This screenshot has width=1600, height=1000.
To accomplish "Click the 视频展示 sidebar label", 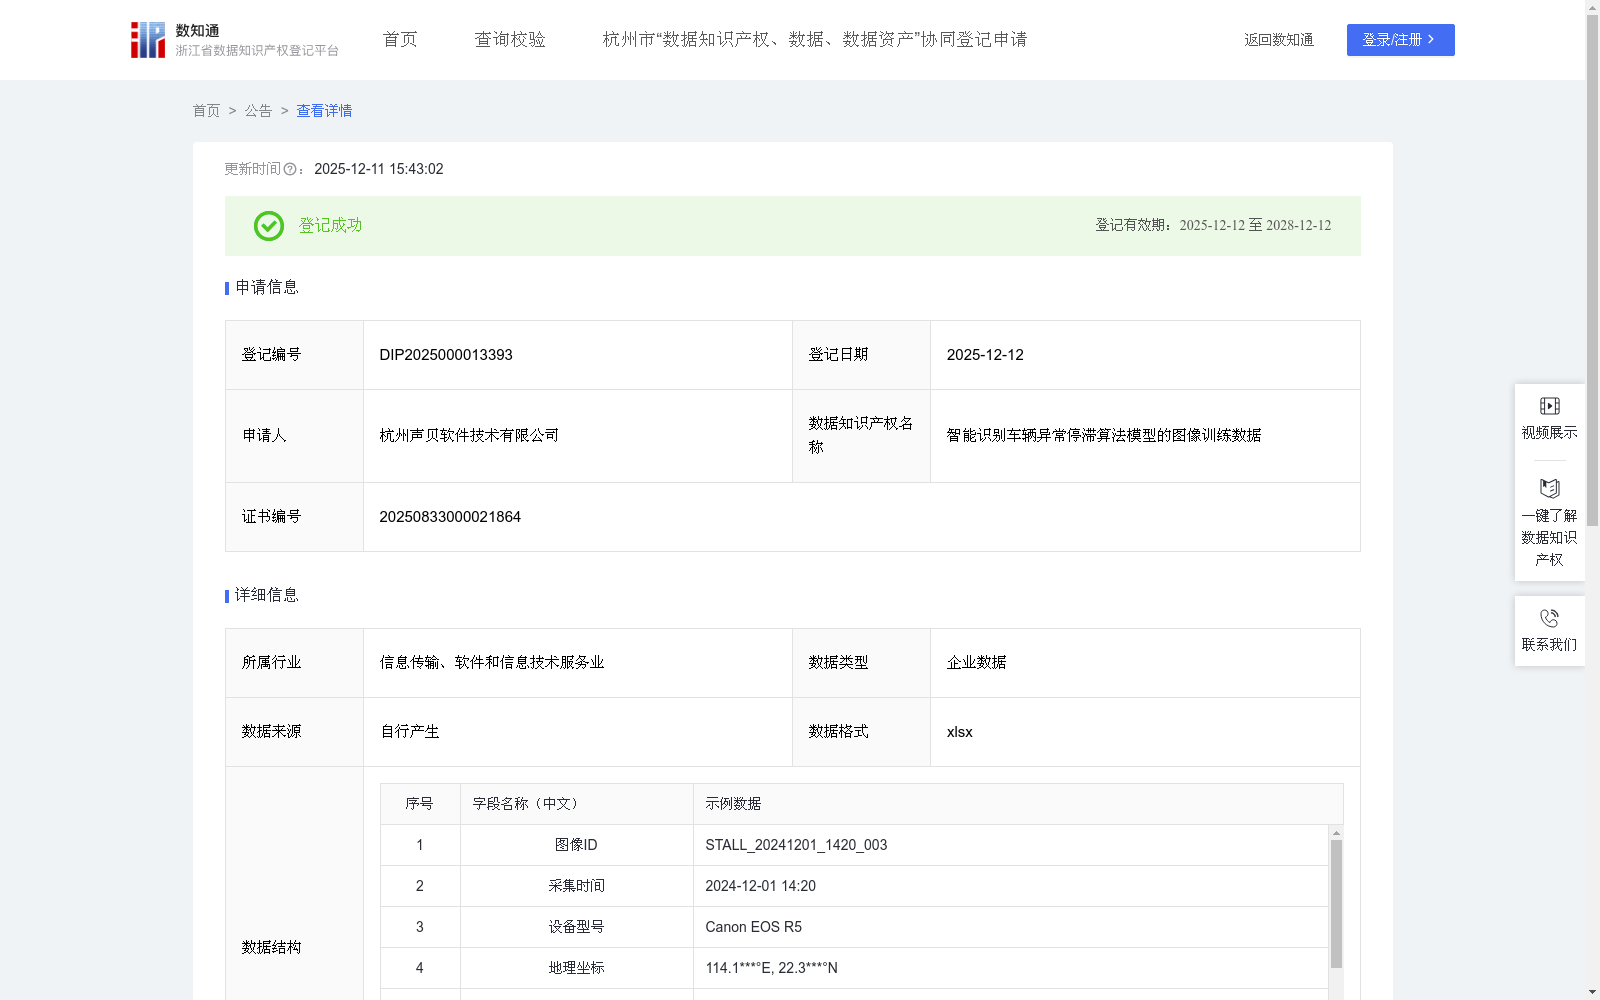I will 1549,432.
